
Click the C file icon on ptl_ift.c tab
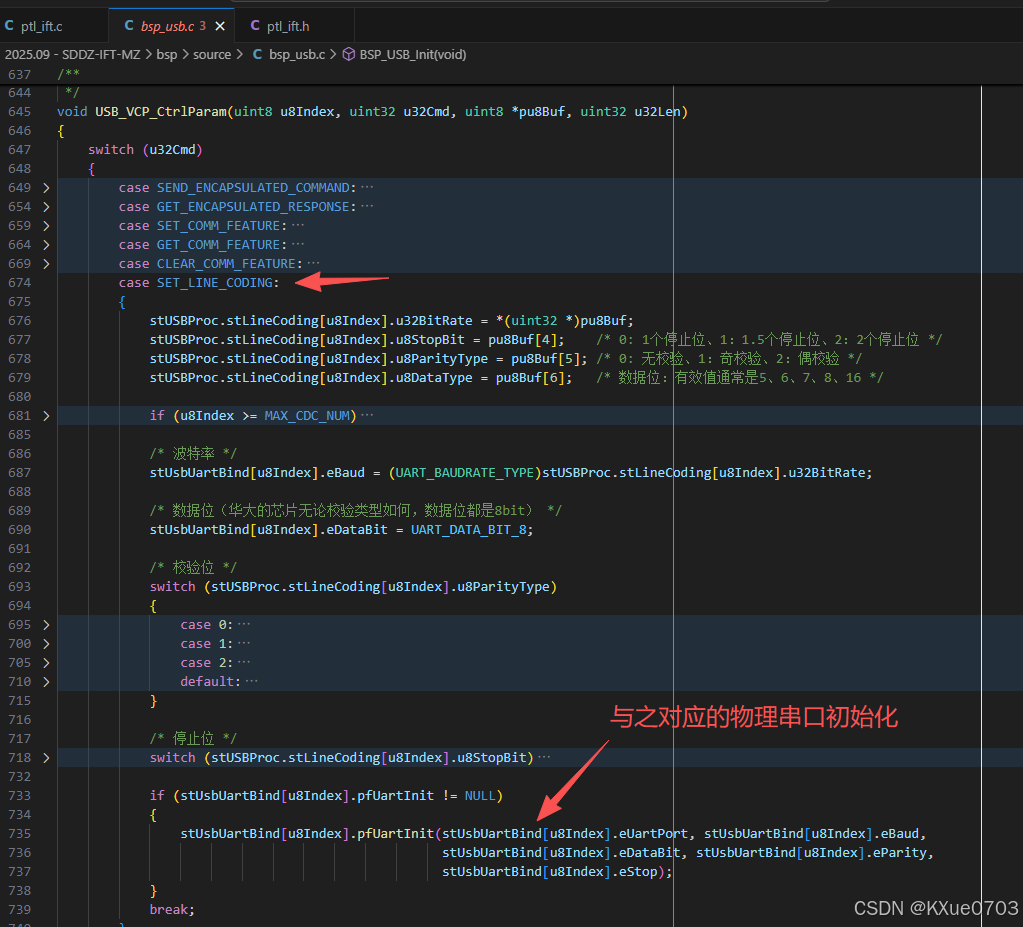[x=9, y=25]
